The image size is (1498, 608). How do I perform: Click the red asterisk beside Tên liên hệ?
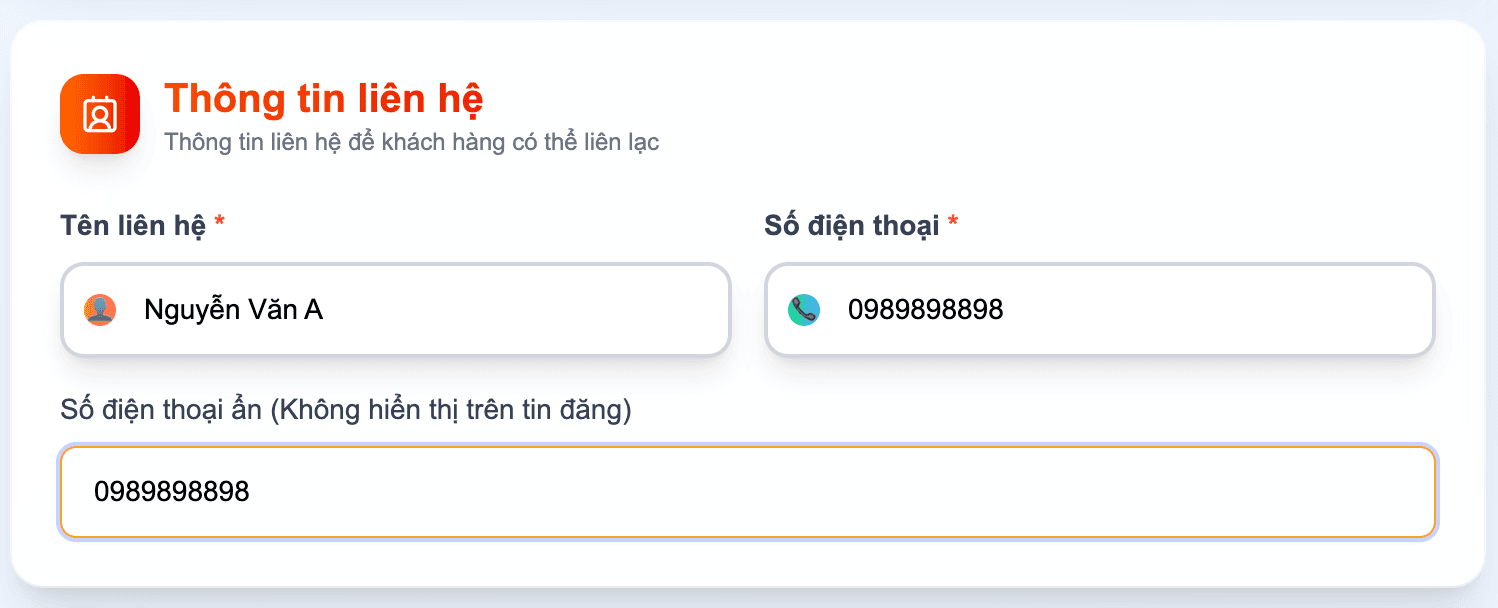(220, 224)
